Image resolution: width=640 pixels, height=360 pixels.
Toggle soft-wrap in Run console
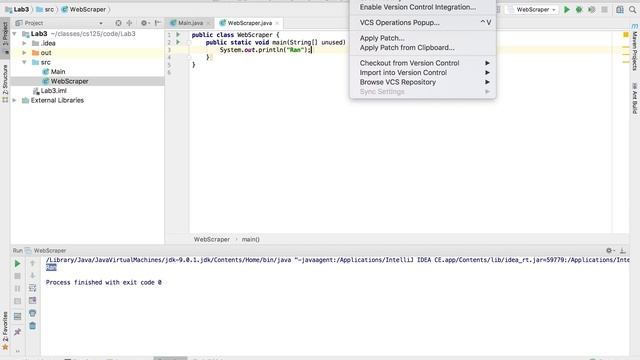coord(33,288)
